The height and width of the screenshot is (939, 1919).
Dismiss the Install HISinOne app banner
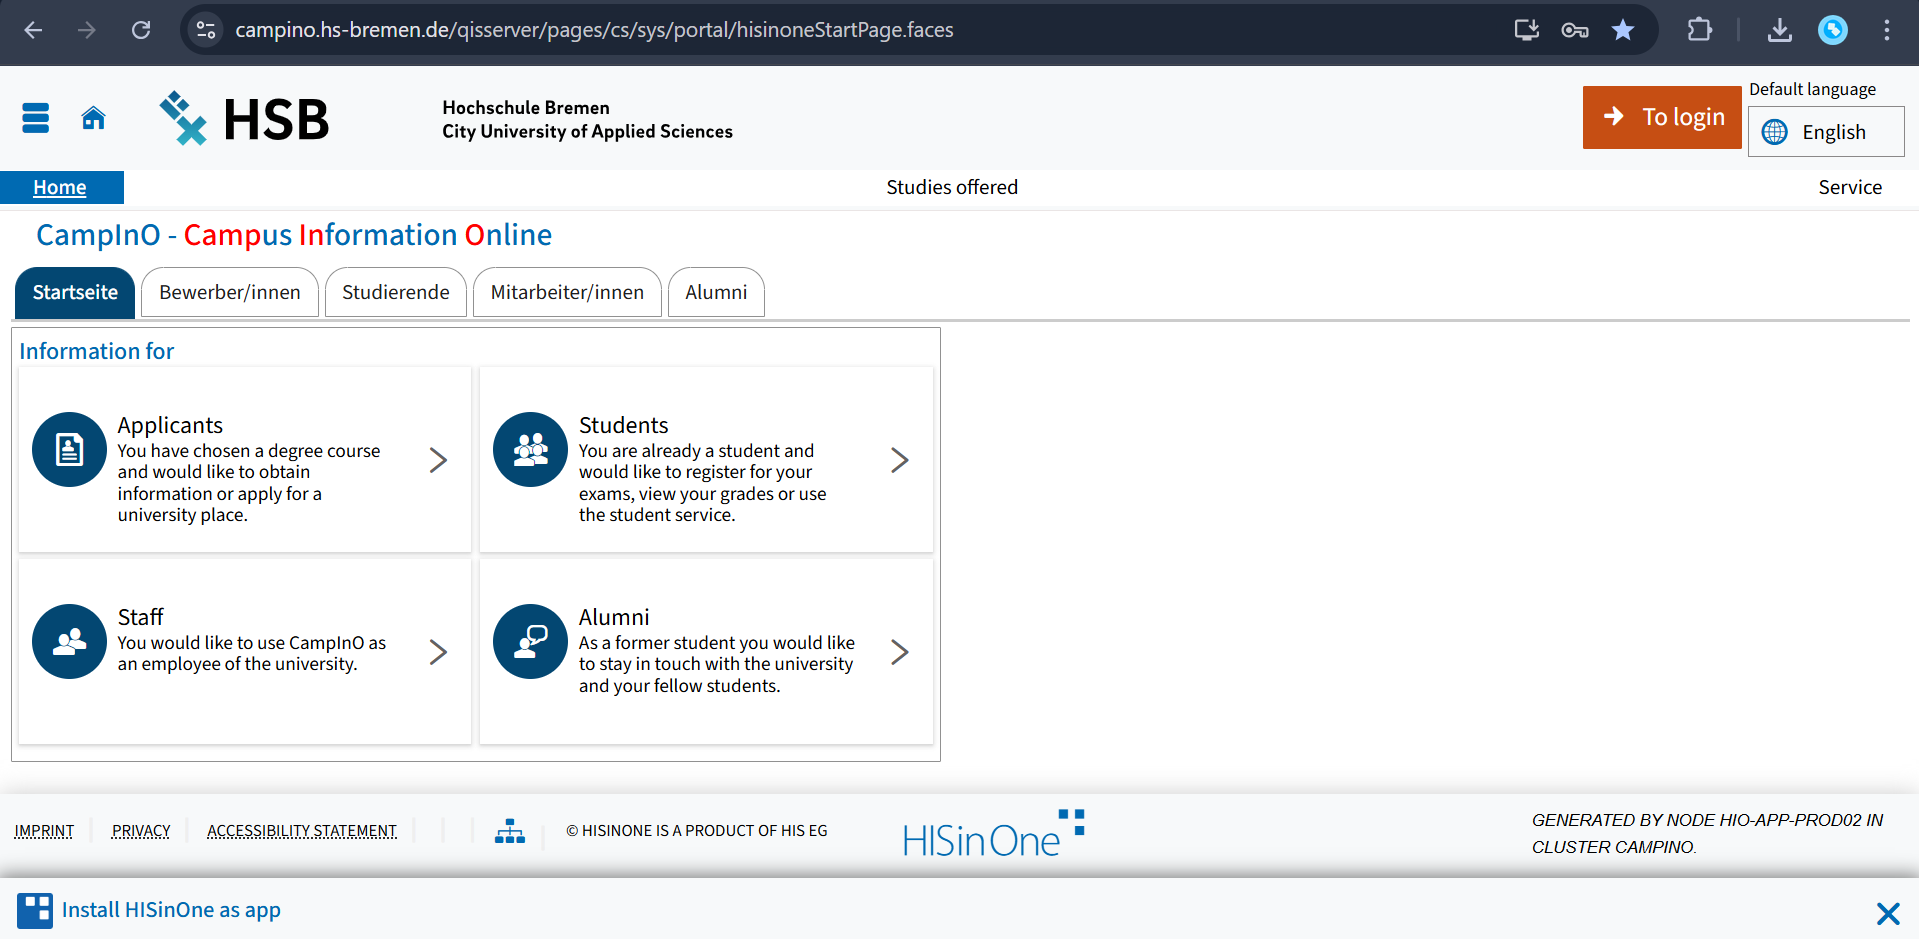pyautogui.click(x=1887, y=913)
